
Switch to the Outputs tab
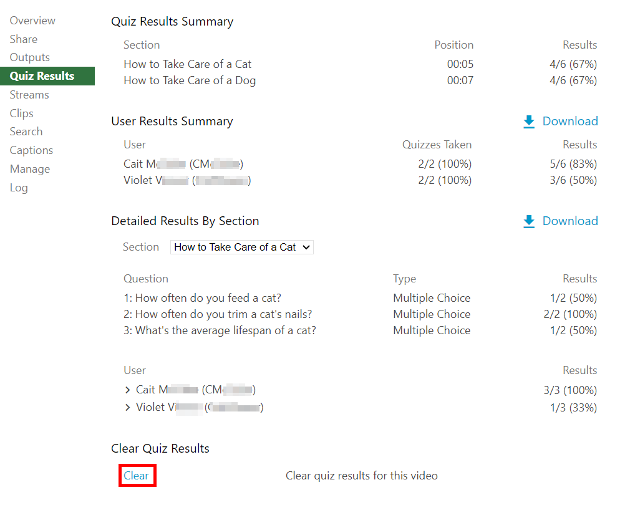pyautogui.click(x=30, y=58)
